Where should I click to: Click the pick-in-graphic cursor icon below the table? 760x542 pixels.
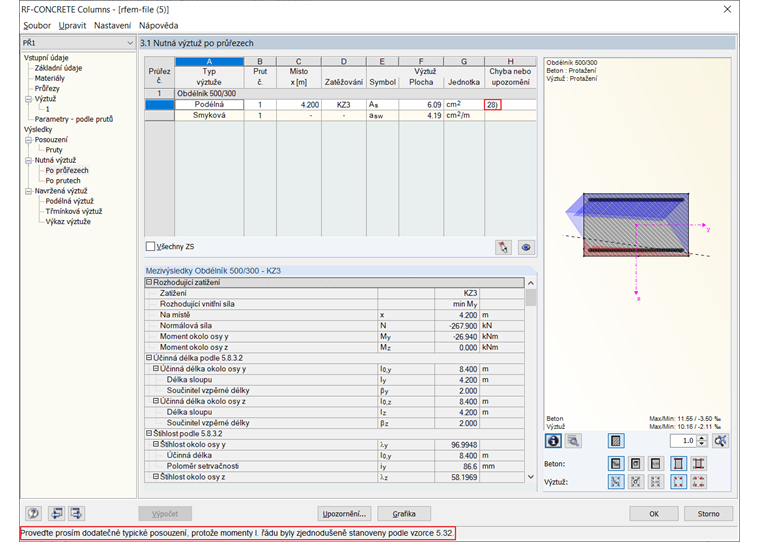click(x=503, y=247)
